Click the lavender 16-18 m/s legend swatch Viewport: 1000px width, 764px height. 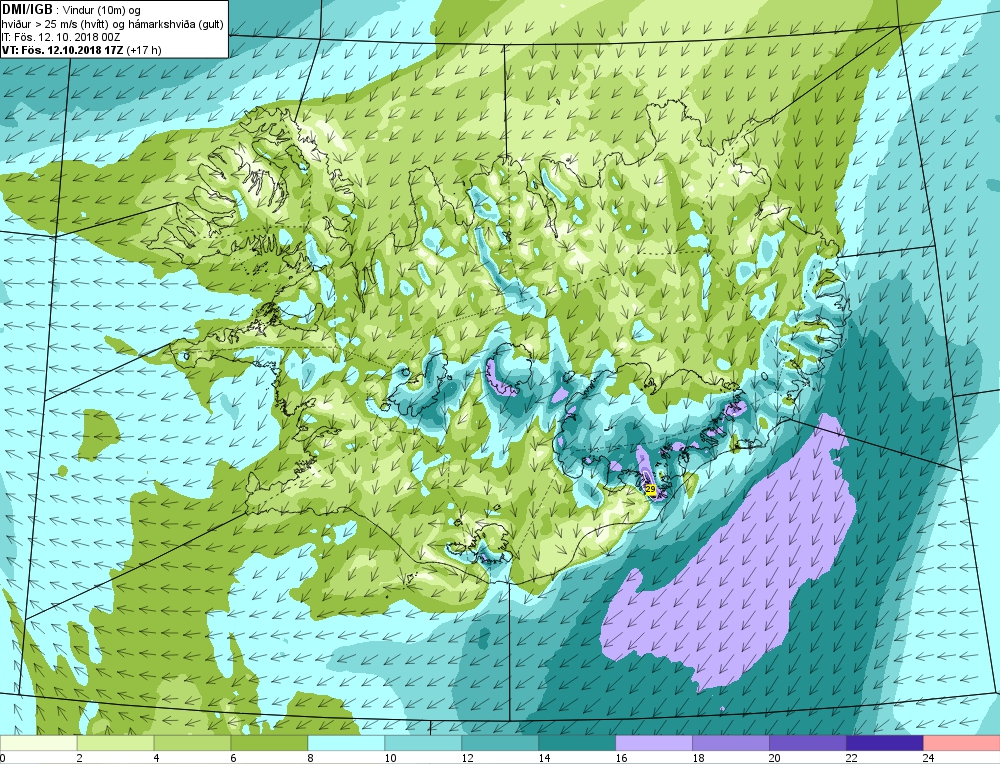point(654,743)
